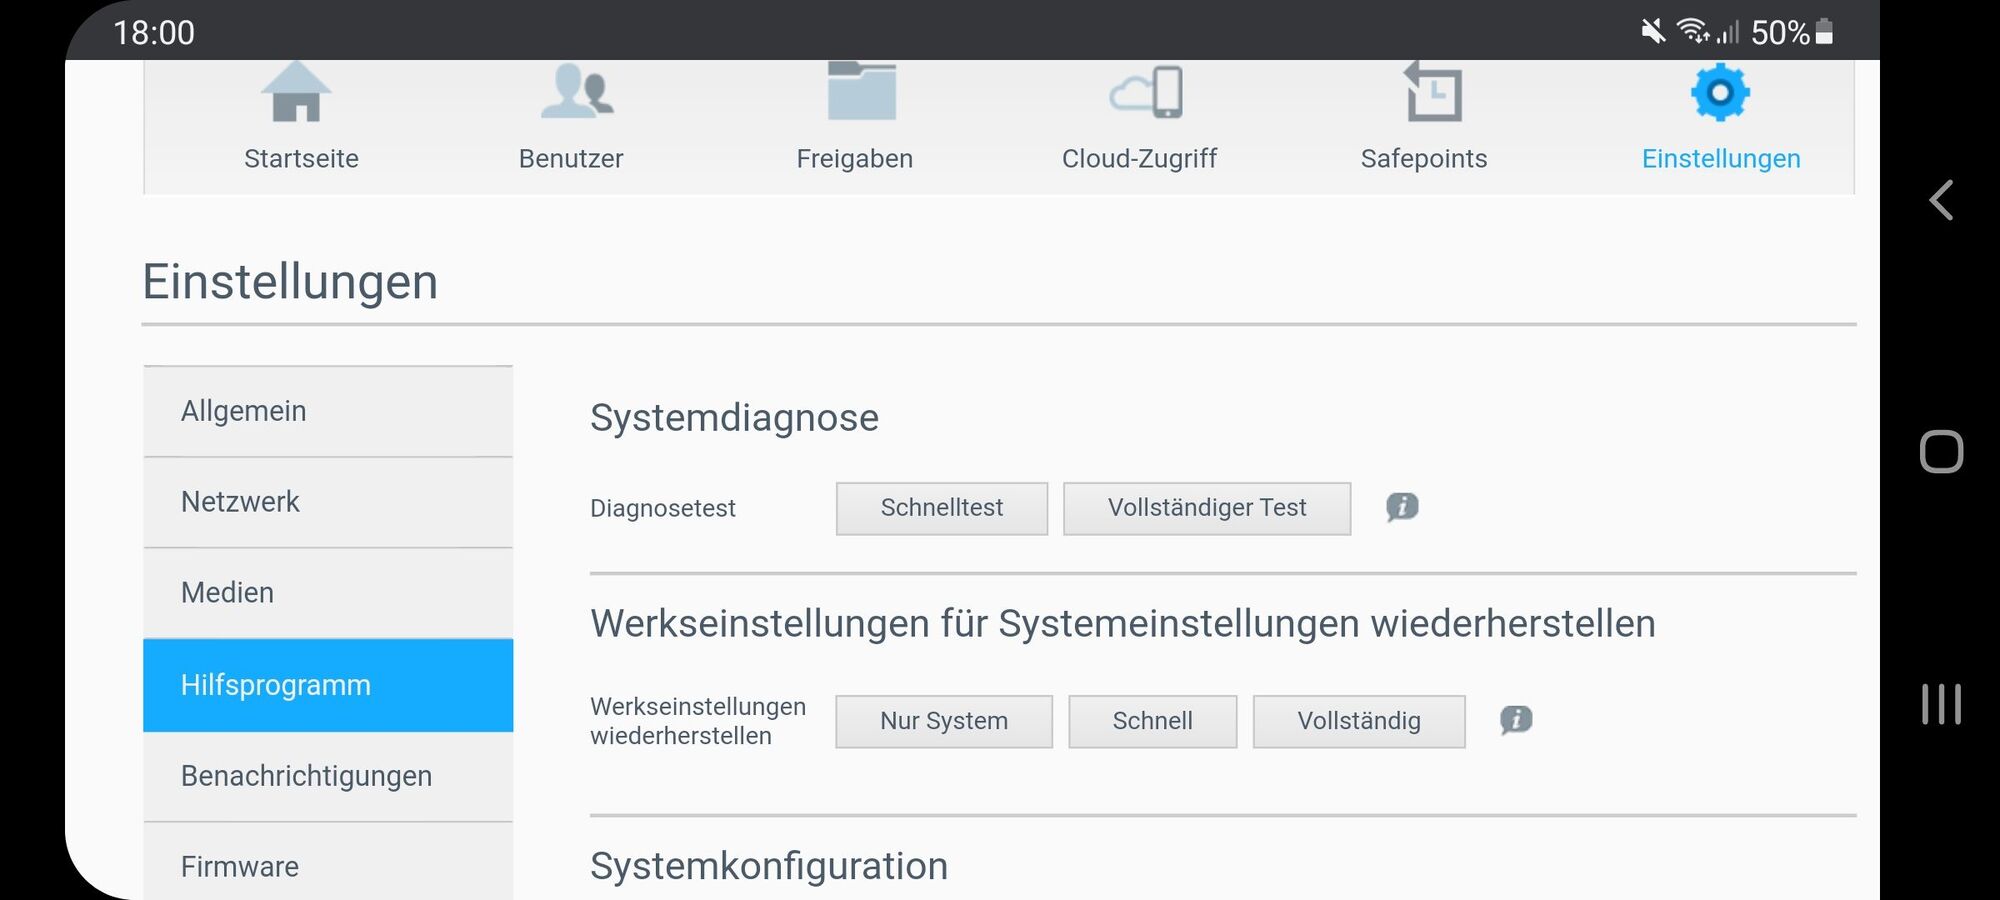Switch to the Firmware settings tab

(328, 862)
